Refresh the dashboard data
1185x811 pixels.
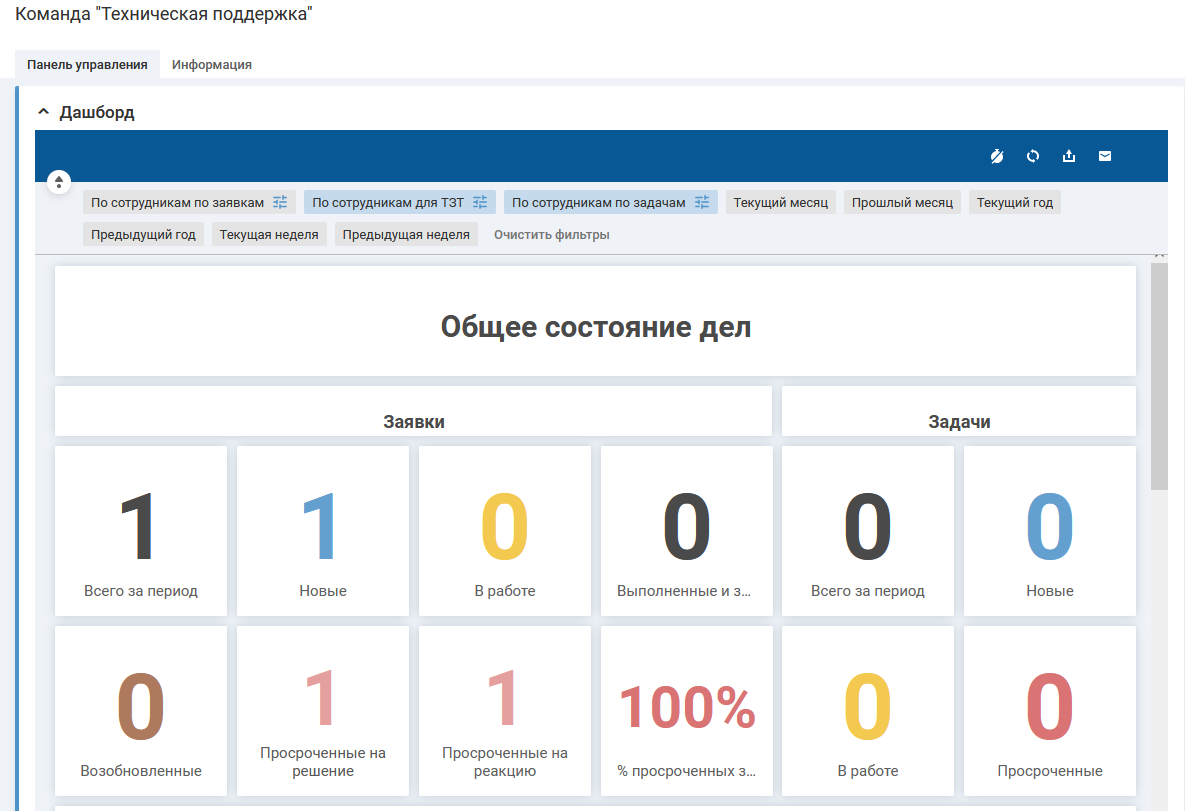click(1033, 156)
